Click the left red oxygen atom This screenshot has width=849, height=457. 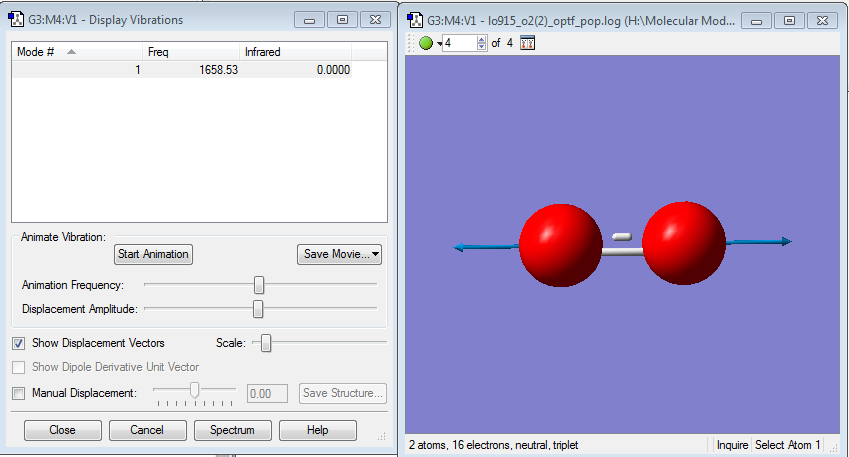click(560, 245)
